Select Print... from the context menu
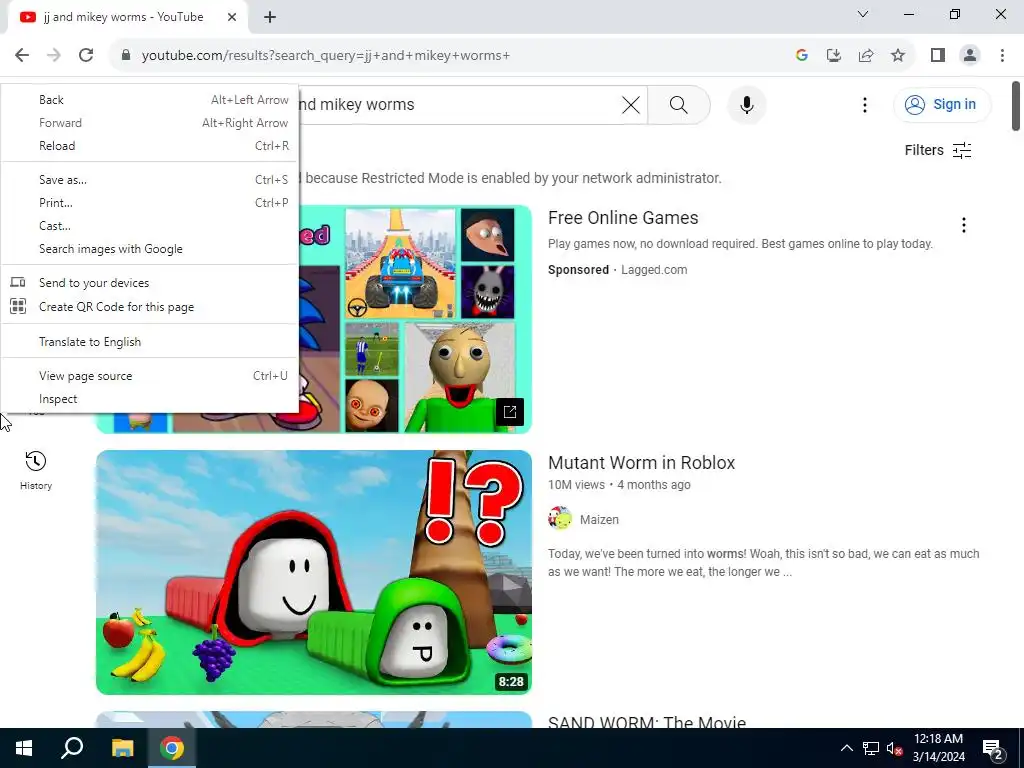The width and height of the screenshot is (1024, 768). (x=150, y=202)
